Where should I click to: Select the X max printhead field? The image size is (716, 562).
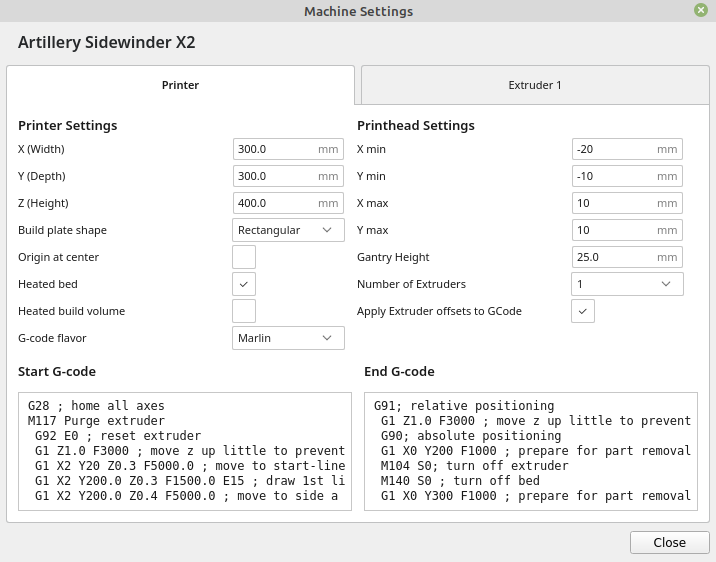(614, 203)
